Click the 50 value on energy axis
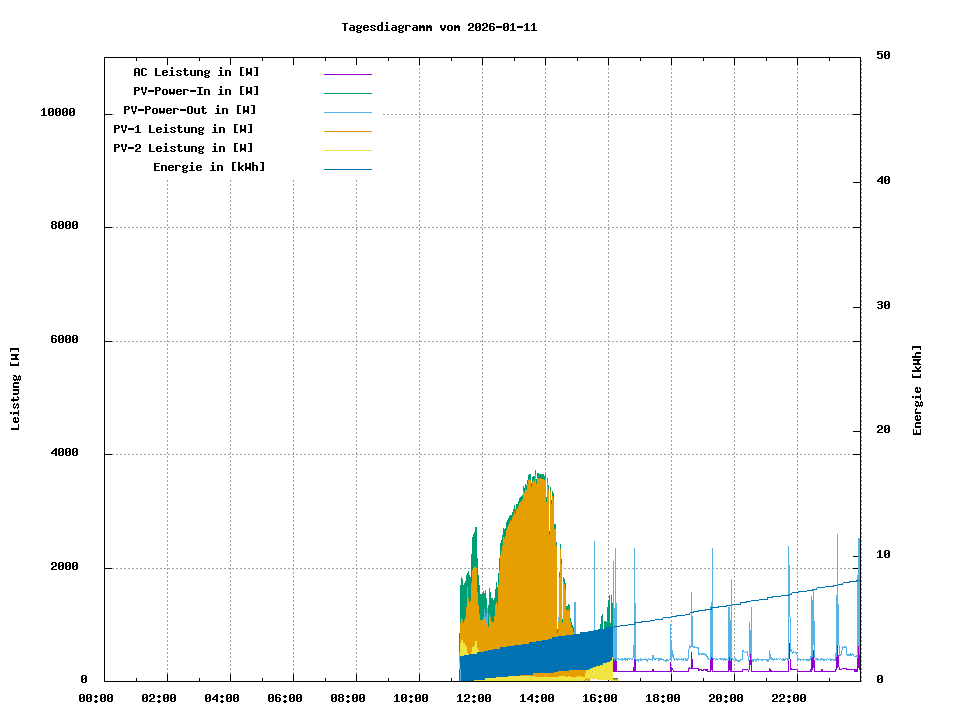 [x=883, y=56]
